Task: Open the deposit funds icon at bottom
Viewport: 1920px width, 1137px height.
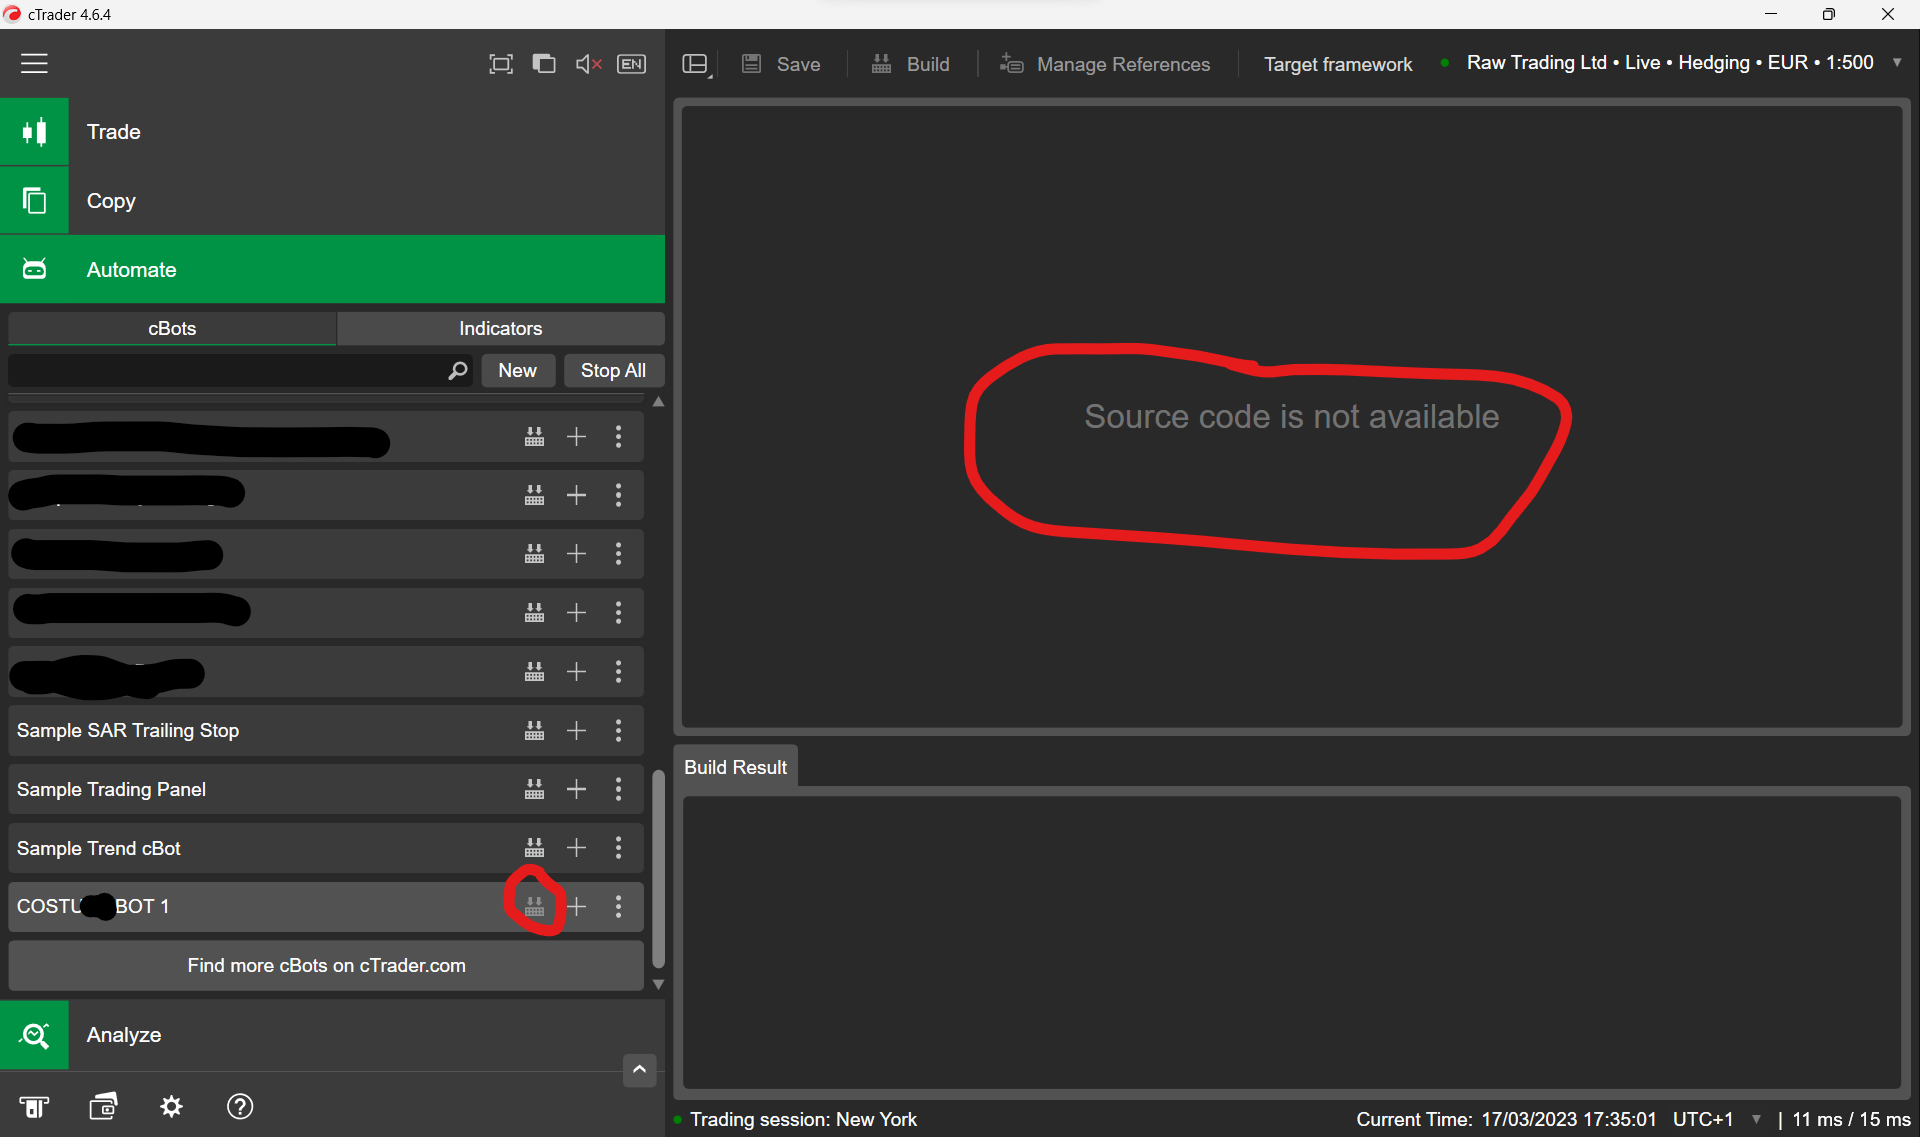Action: click(x=34, y=1107)
